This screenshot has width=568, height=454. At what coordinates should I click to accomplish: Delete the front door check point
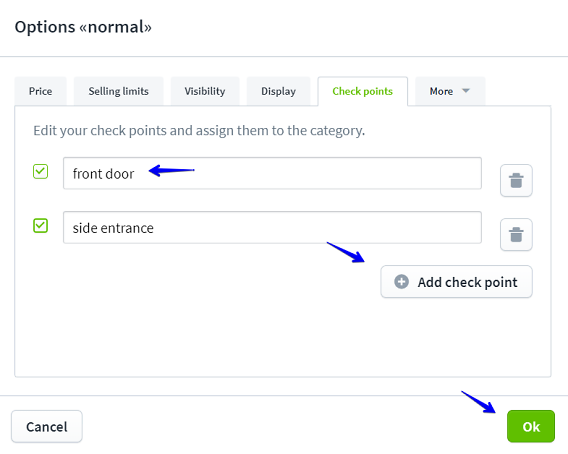pyautogui.click(x=516, y=180)
